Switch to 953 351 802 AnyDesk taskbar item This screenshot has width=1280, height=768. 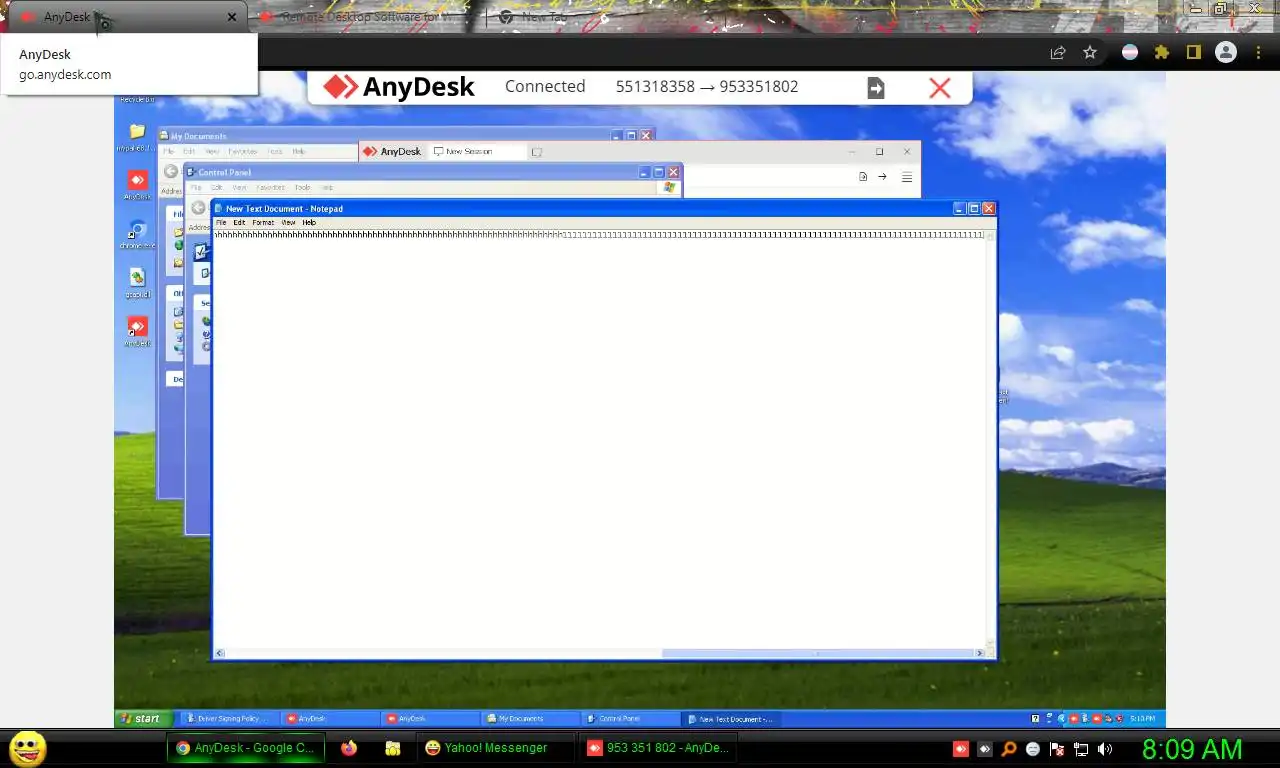658,747
